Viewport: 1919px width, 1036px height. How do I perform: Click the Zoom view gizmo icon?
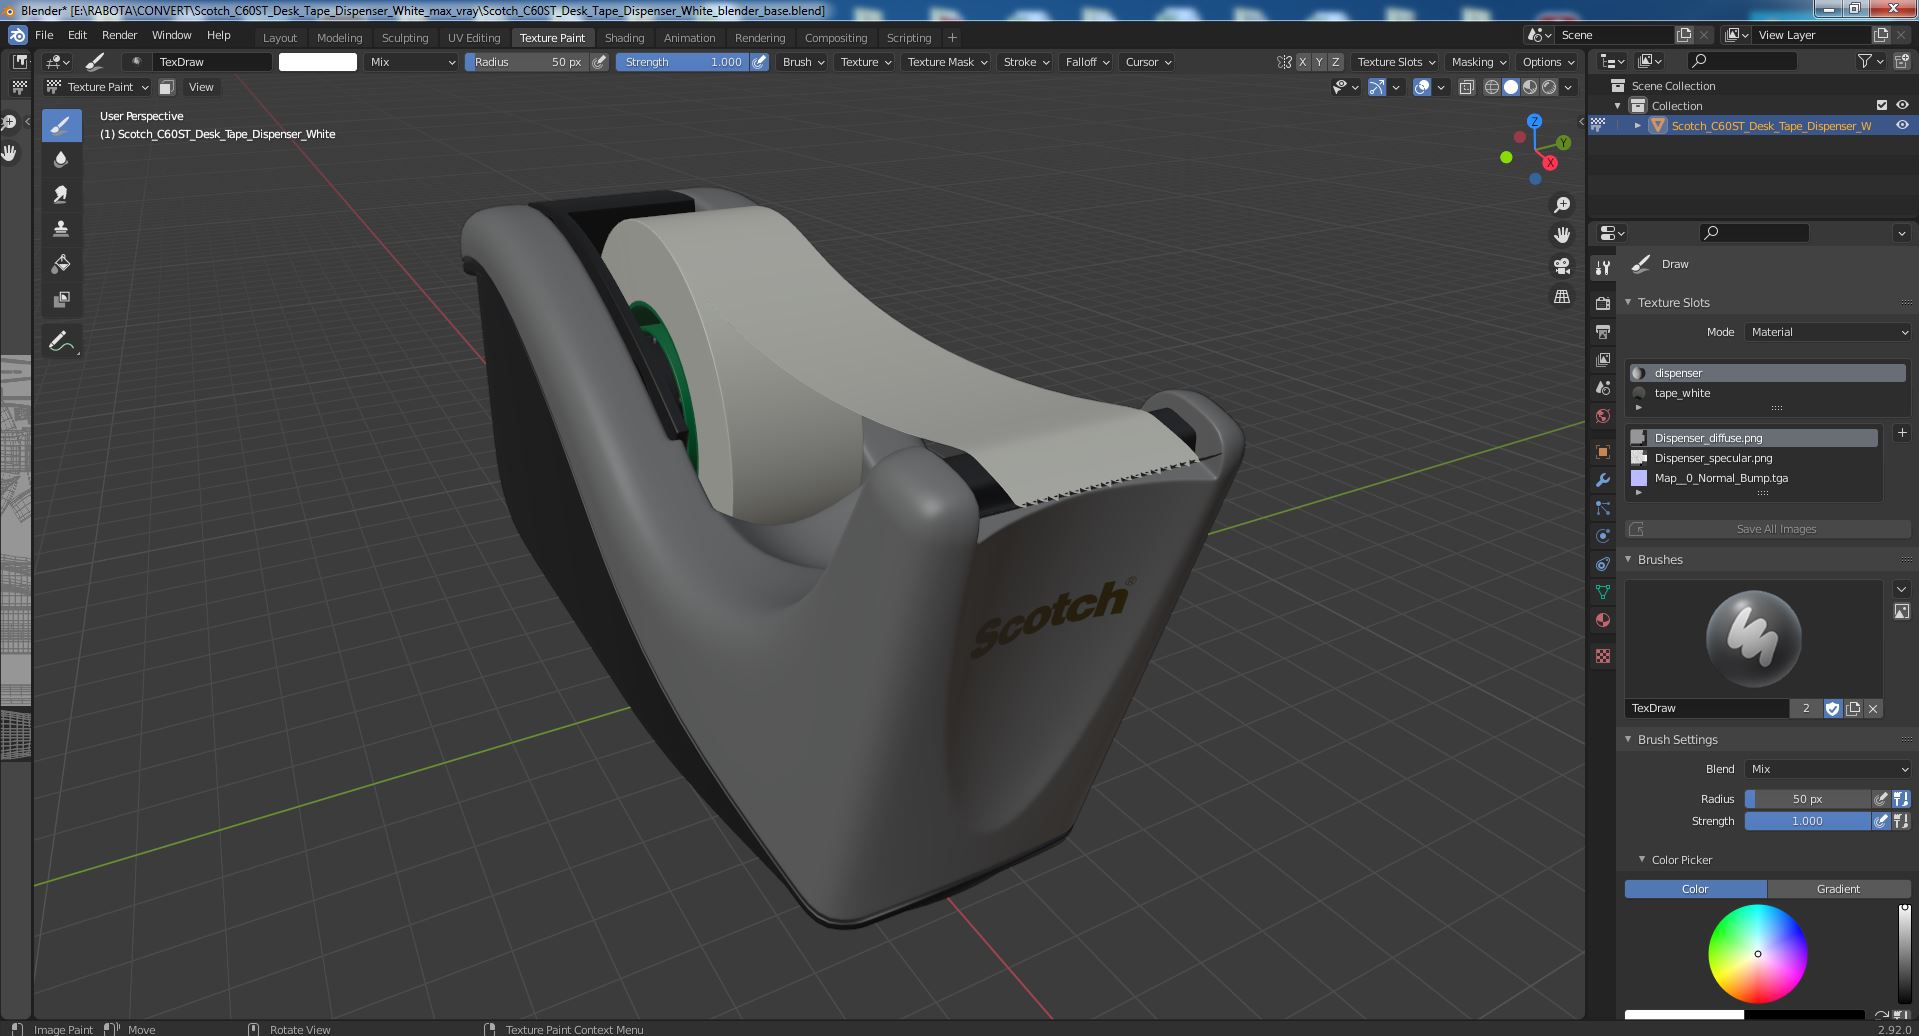[1561, 205]
